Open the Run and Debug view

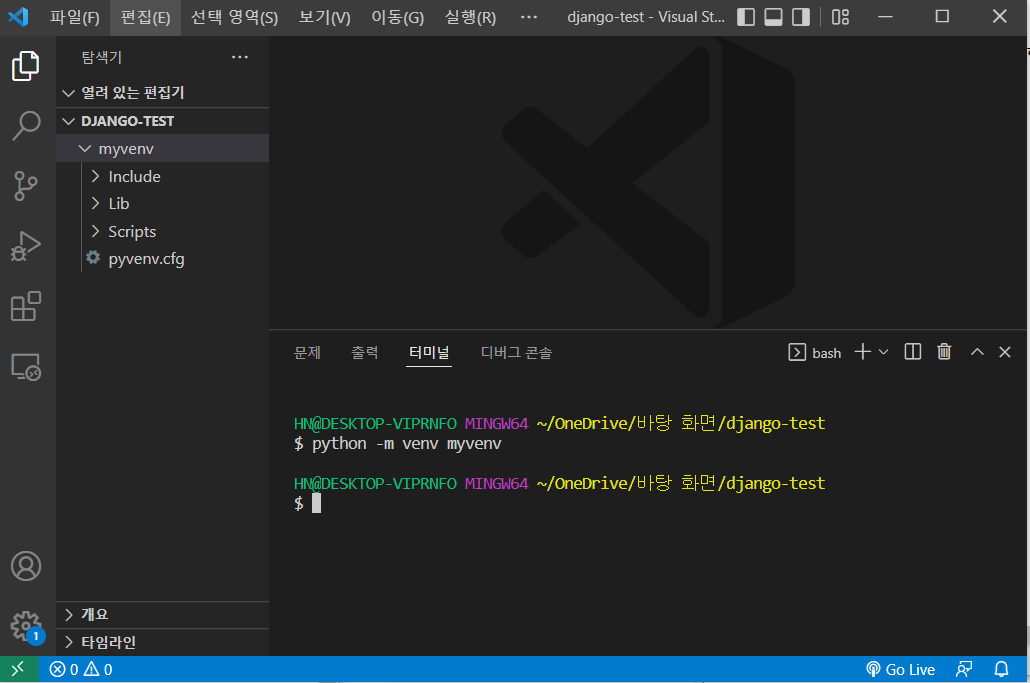[26, 246]
